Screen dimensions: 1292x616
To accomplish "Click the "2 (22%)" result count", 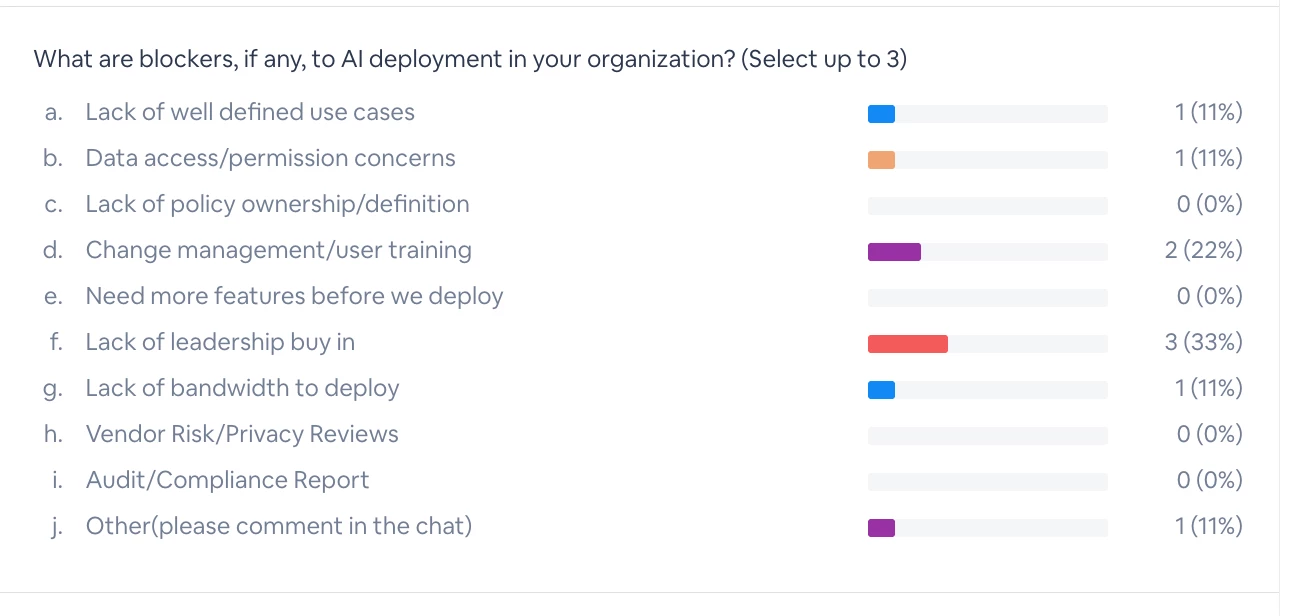I will (x=1203, y=251).
